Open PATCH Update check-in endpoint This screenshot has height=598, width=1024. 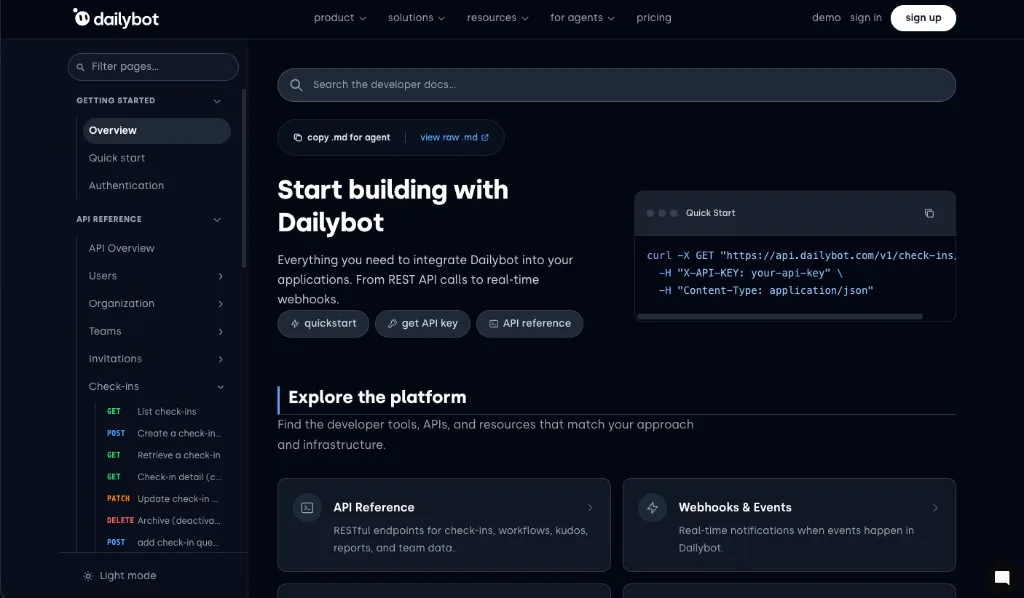coord(163,499)
